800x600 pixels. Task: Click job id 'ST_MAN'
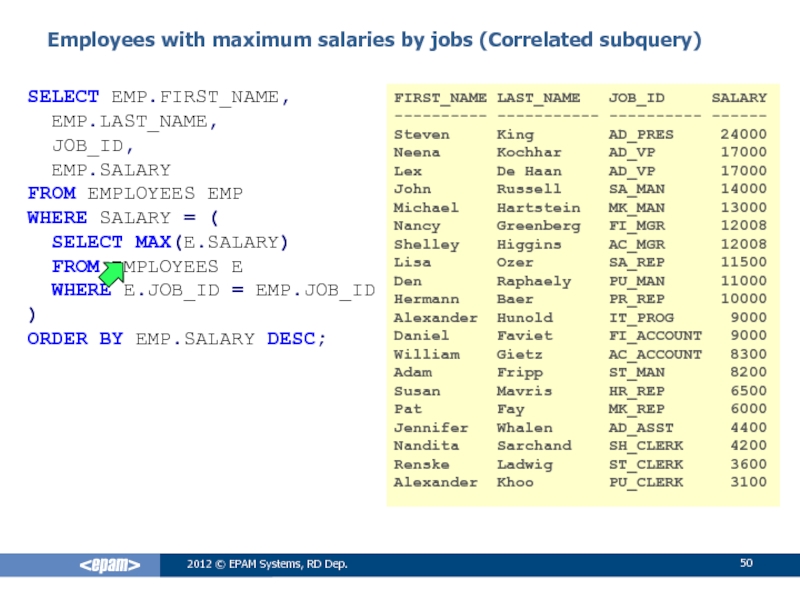pos(636,373)
